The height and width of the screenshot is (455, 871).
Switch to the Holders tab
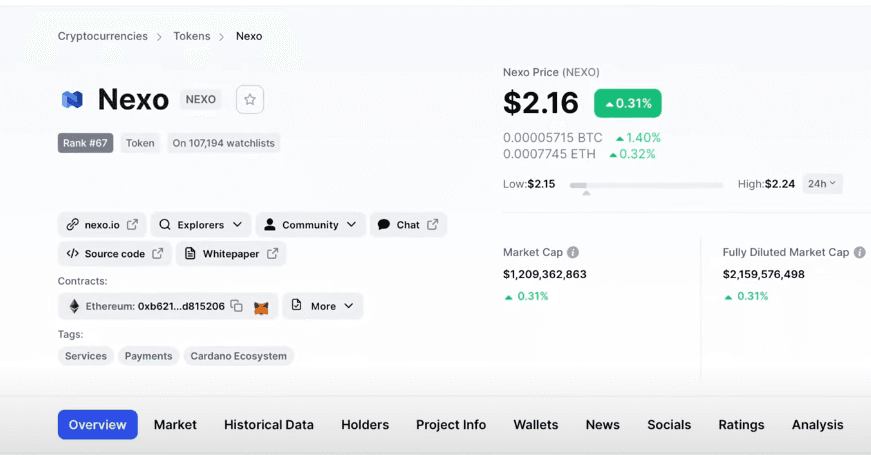pyautogui.click(x=365, y=424)
